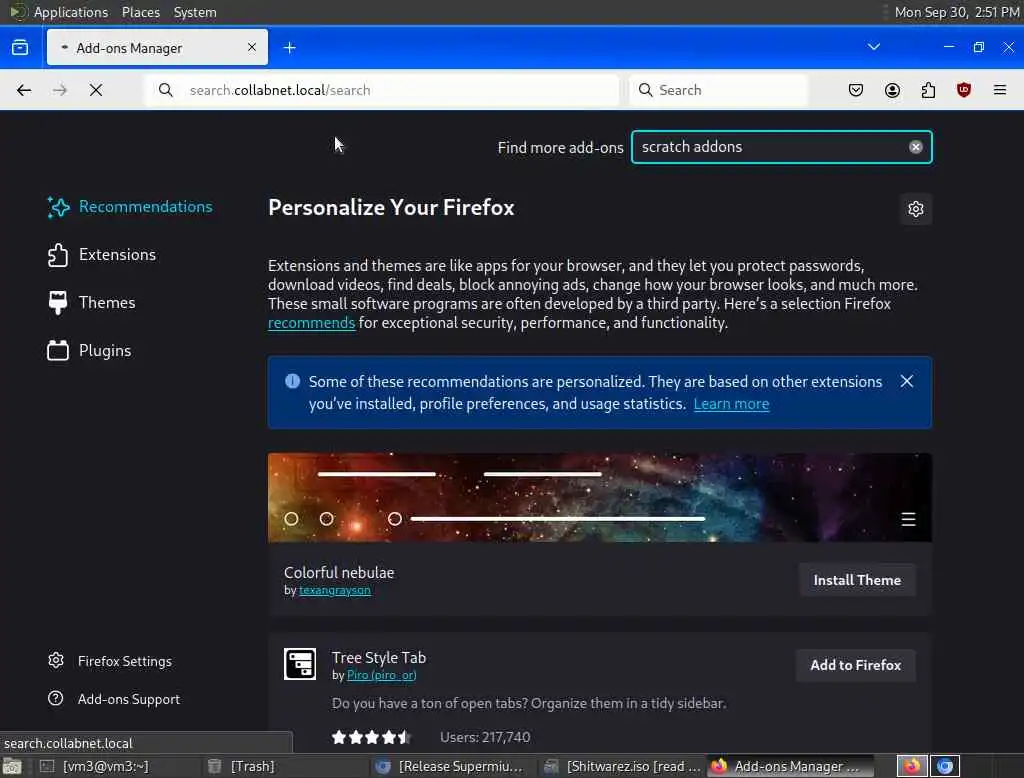Viewport: 1024px width, 778px height.
Task: Open a new browser tab
Action: click(290, 48)
